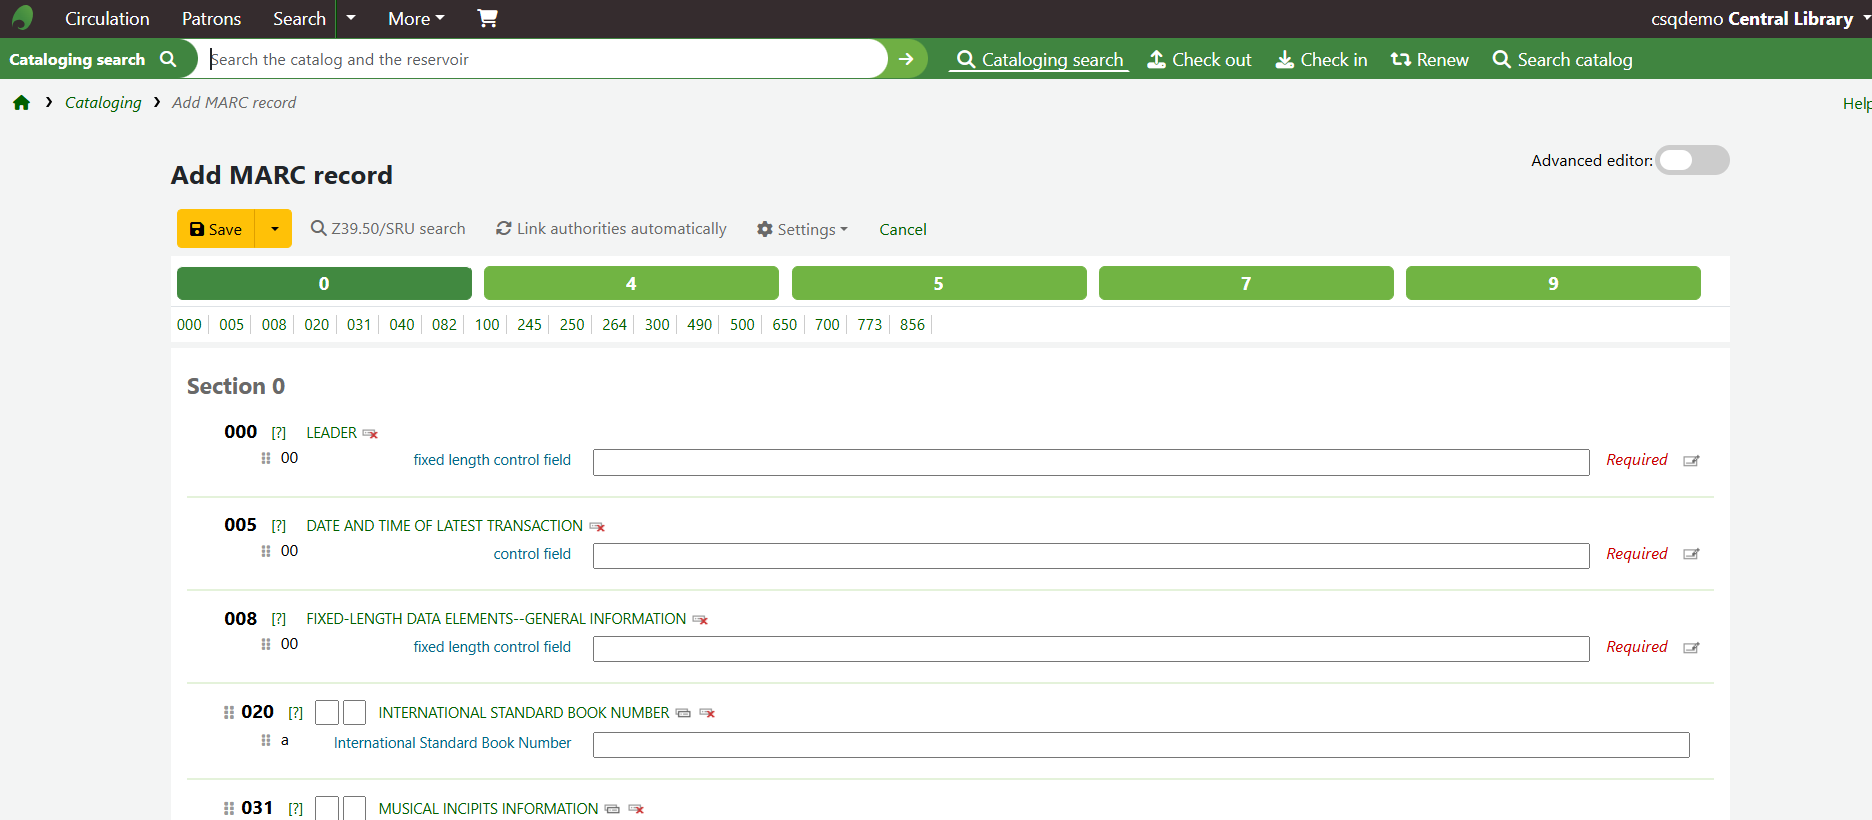The height and width of the screenshot is (820, 1872).
Task: Delete the 005 date and time tag
Action: point(597,527)
